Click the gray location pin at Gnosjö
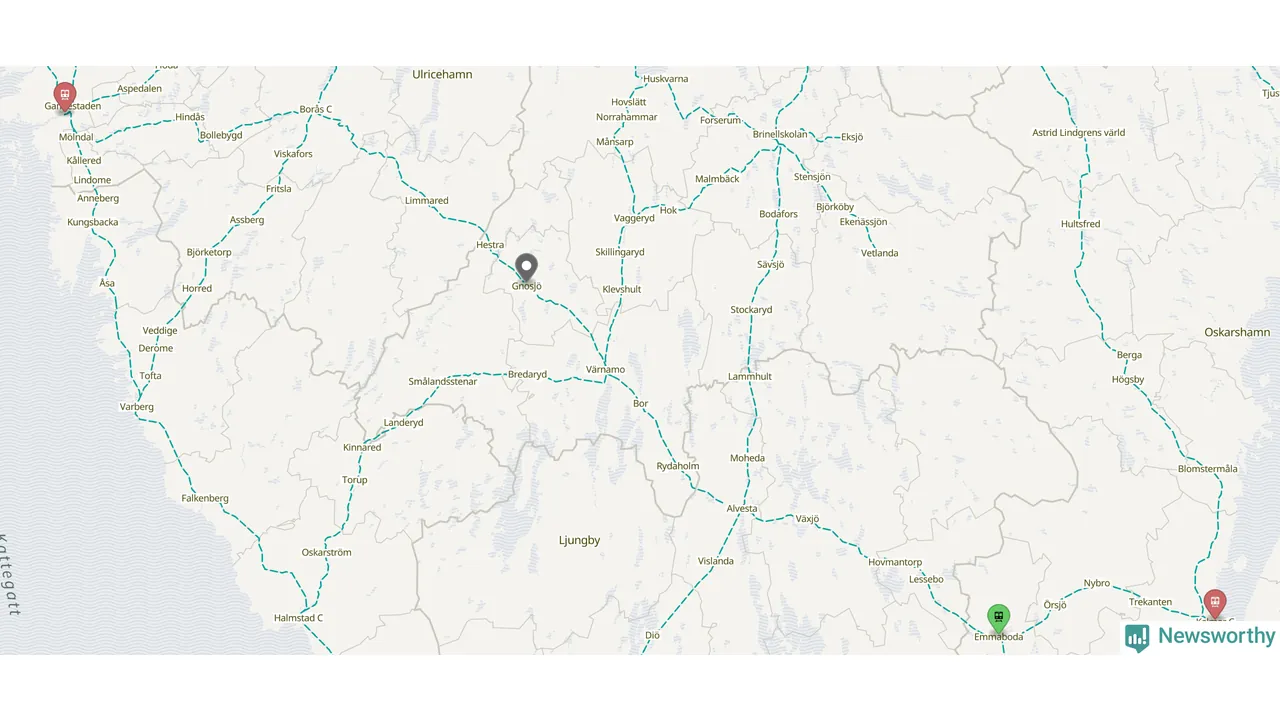 pyautogui.click(x=526, y=268)
